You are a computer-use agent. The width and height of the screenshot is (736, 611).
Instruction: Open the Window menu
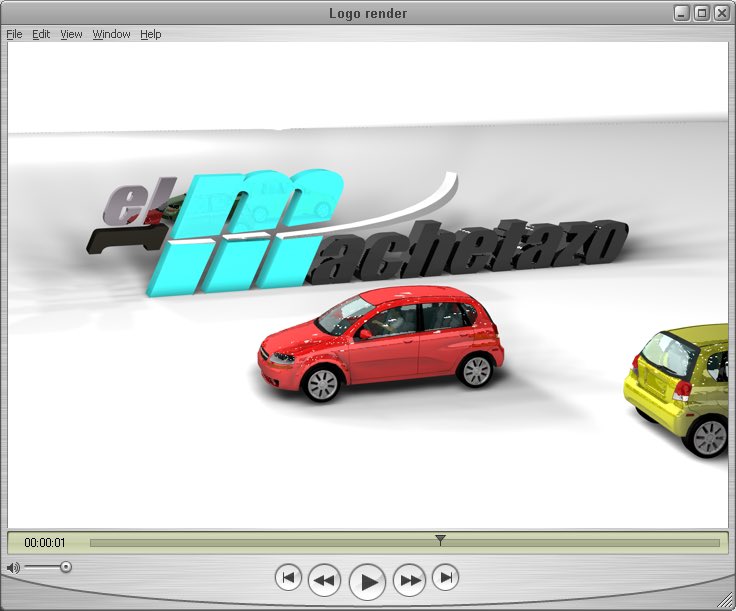tap(111, 34)
